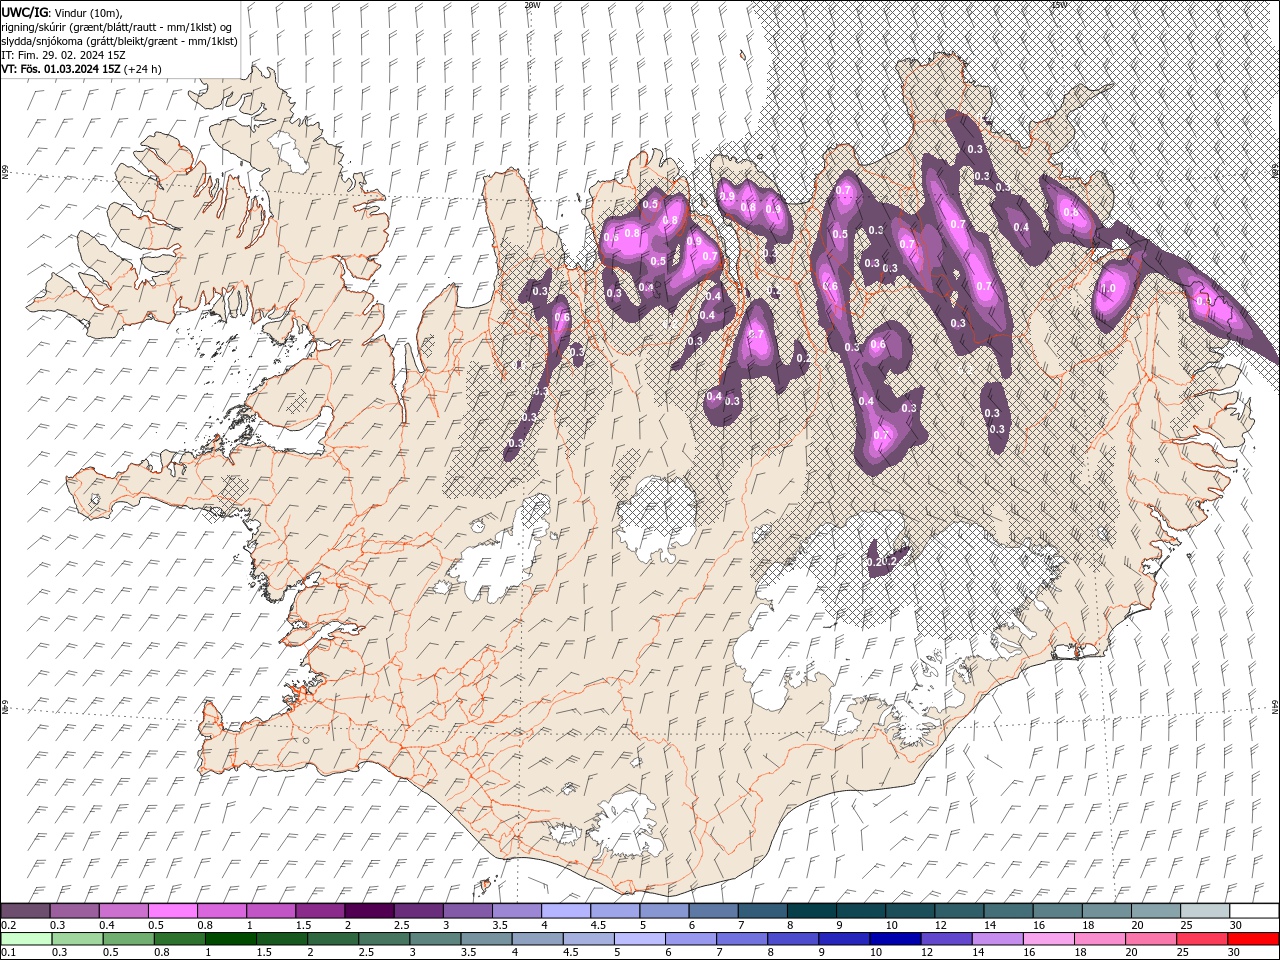
Task: Click the 5–6 light periwinkle swatch in the rain legend
Action: (x=638, y=939)
